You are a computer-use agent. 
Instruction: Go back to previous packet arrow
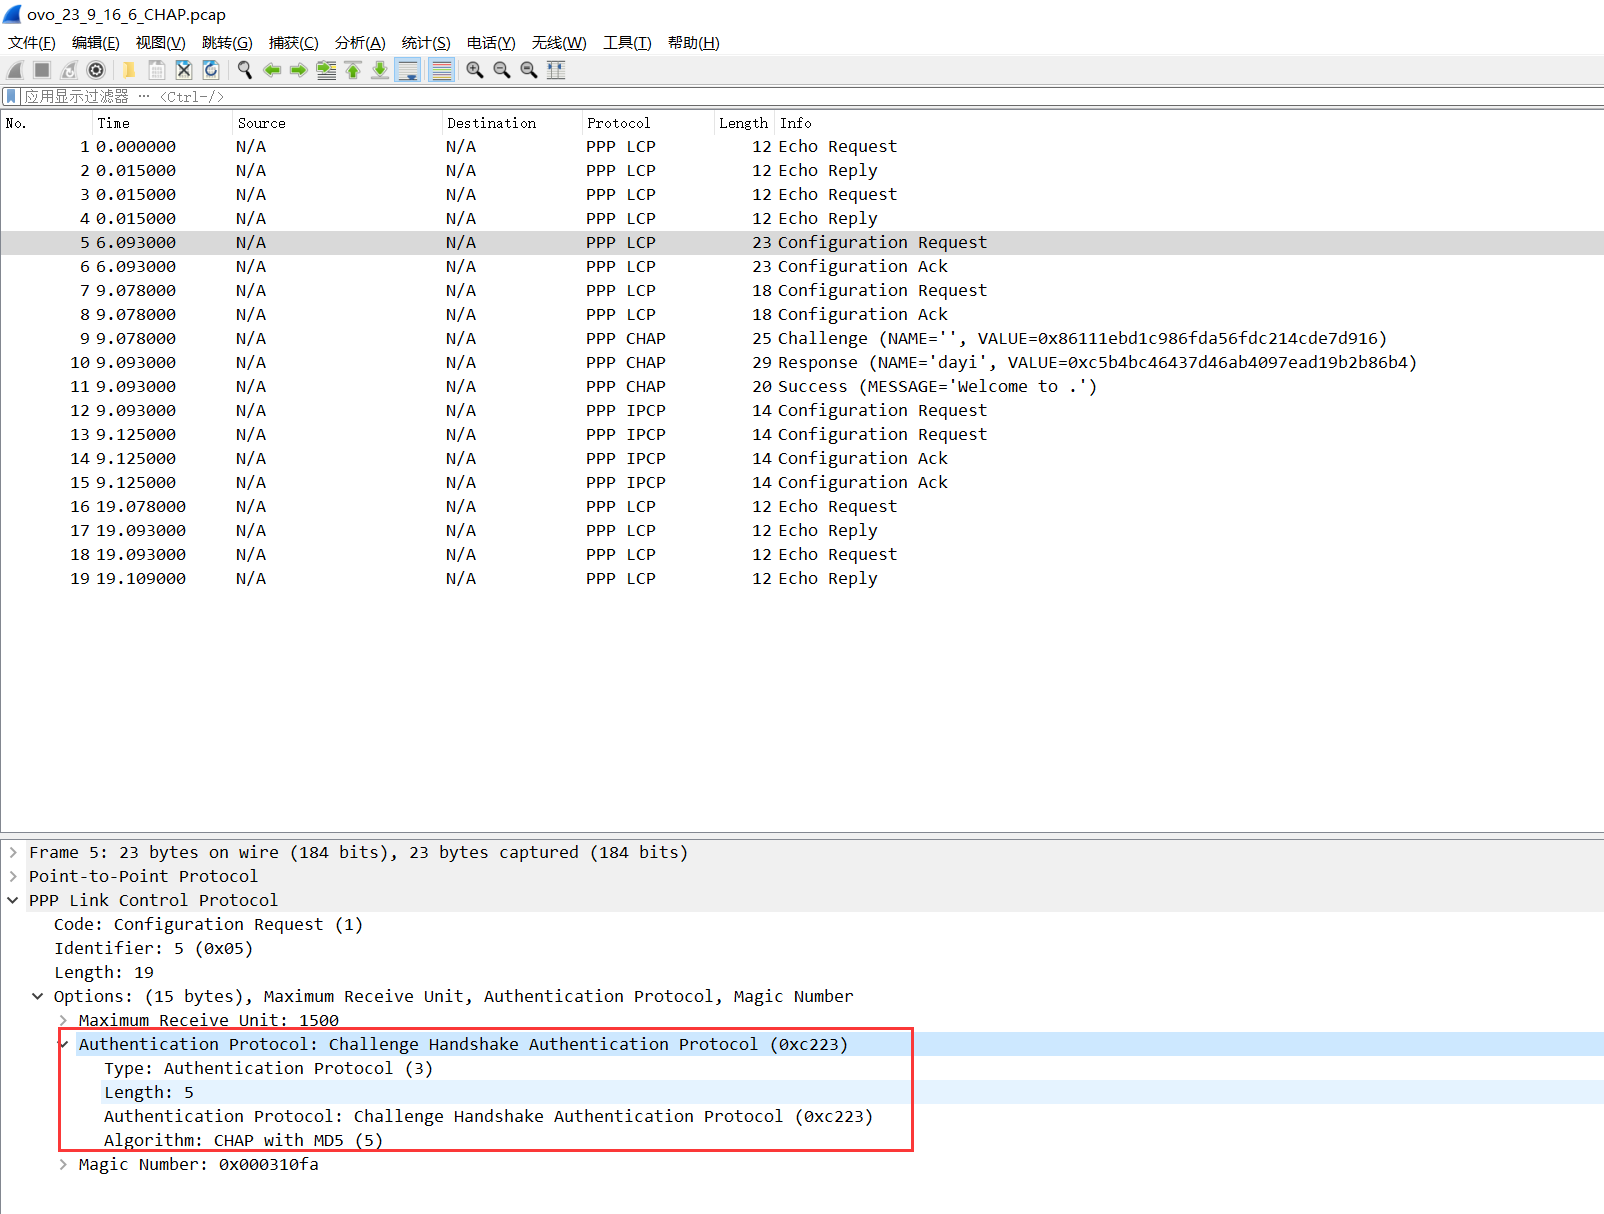click(271, 70)
